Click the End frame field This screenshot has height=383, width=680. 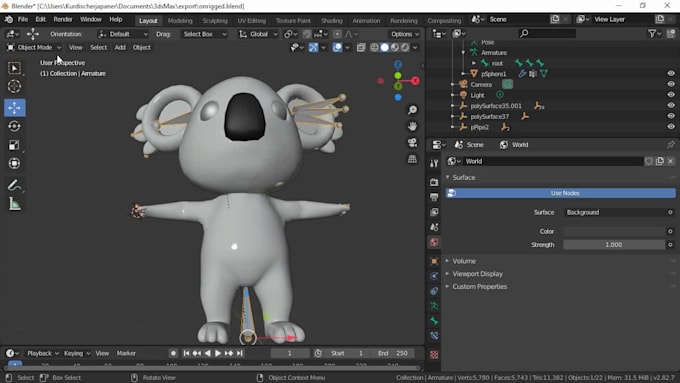[x=393, y=353]
